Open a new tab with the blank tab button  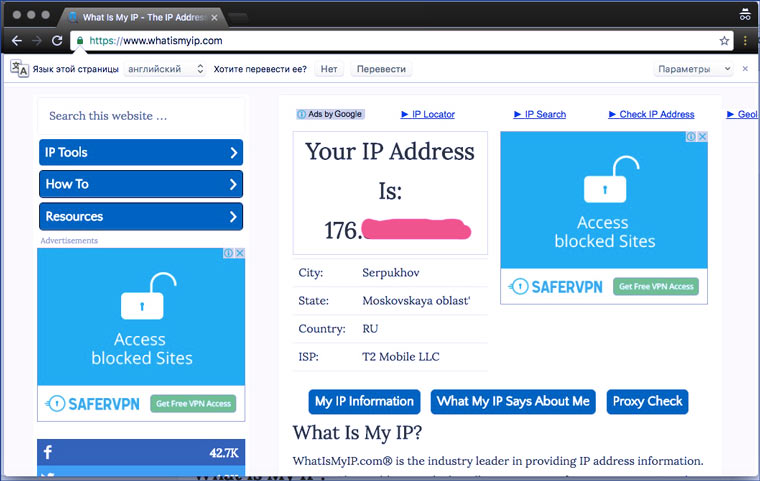pyautogui.click(x=238, y=18)
